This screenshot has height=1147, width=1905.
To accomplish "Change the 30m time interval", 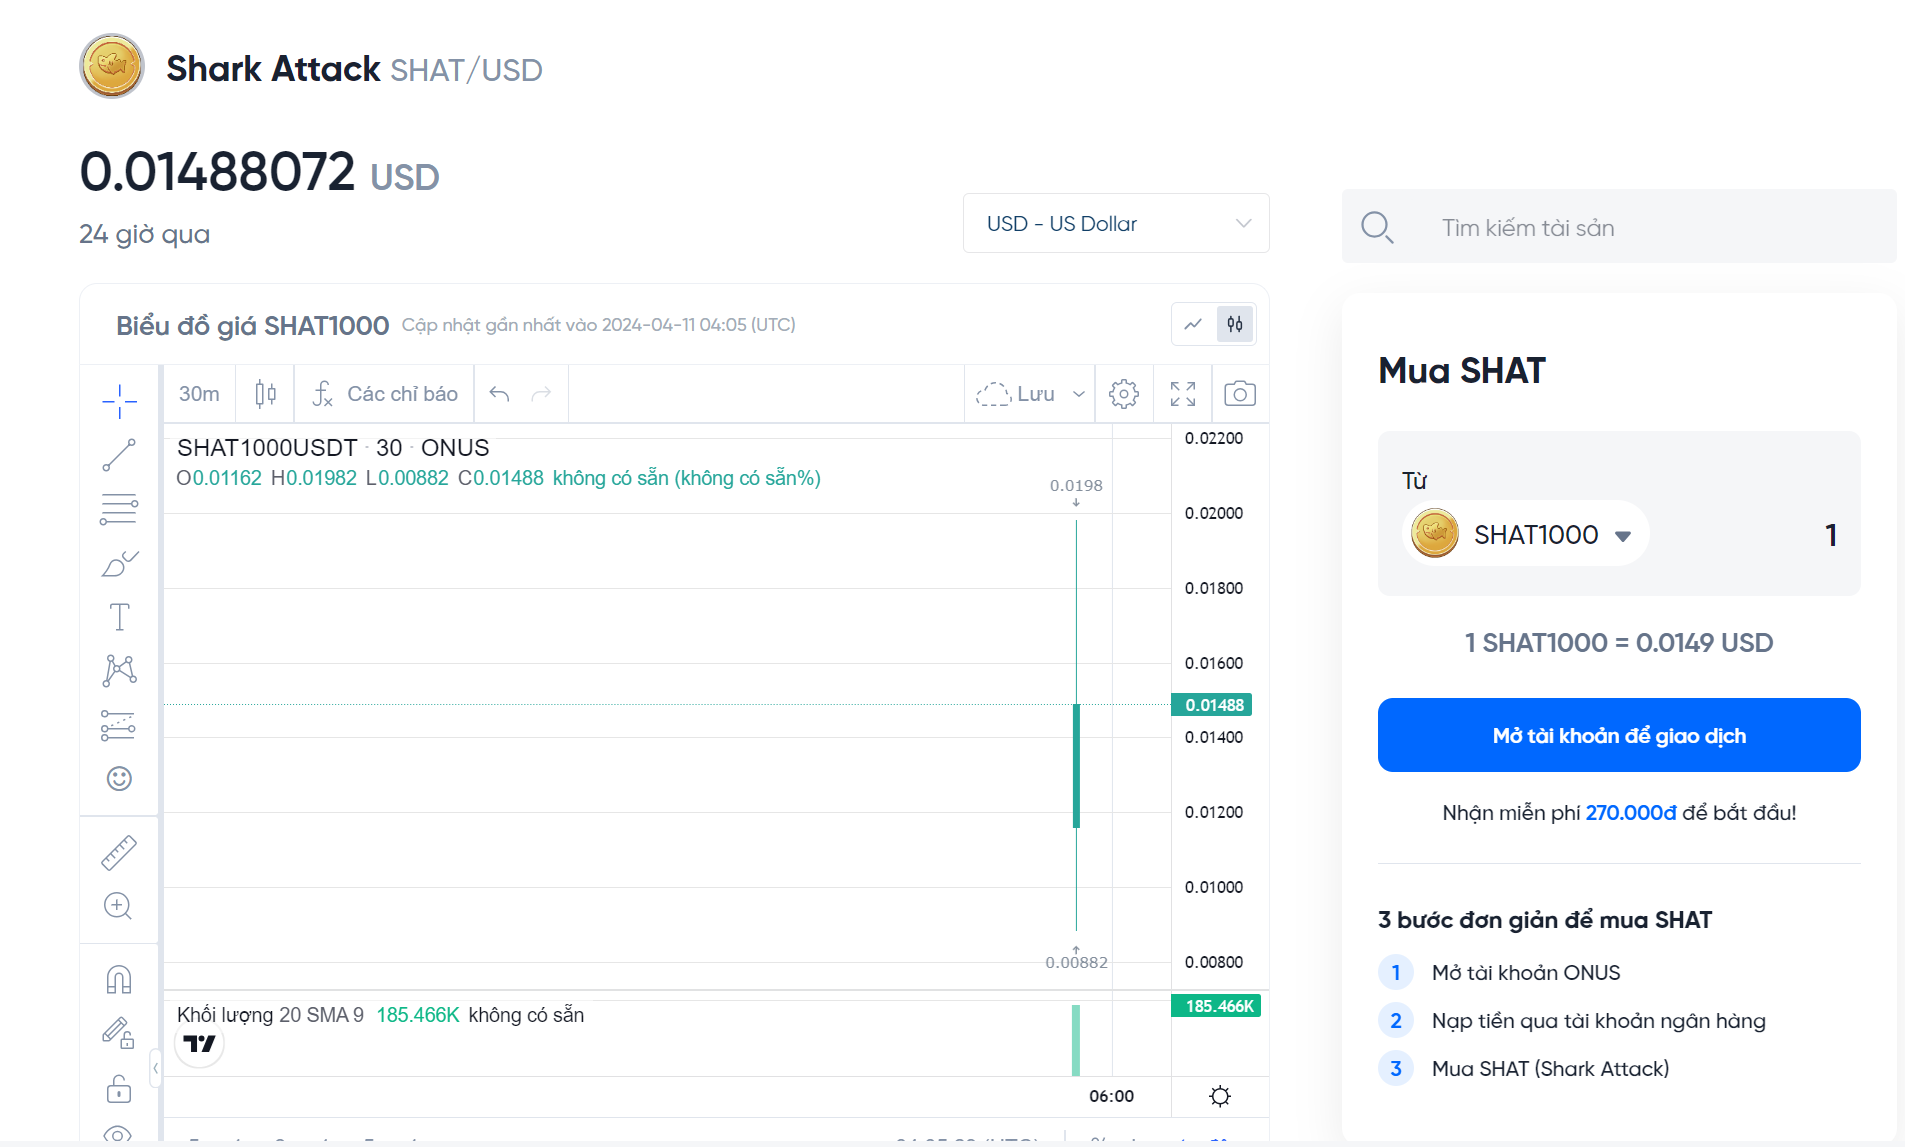I will pyautogui.click(x=199, y=394).
